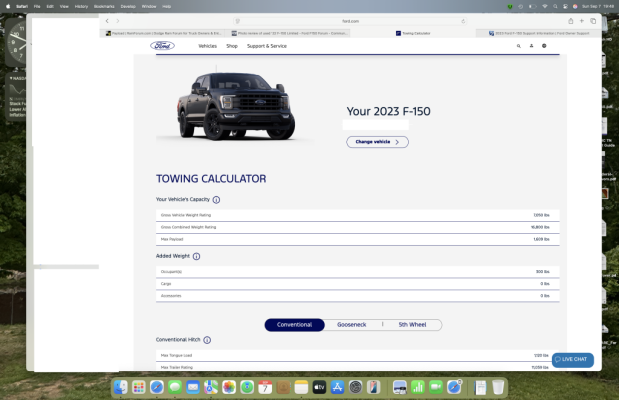This screenshot has width=619, height=400.
Task: Edit the Occupant(s) weight field
Action: pyautogui.click(x=358, y=272)
